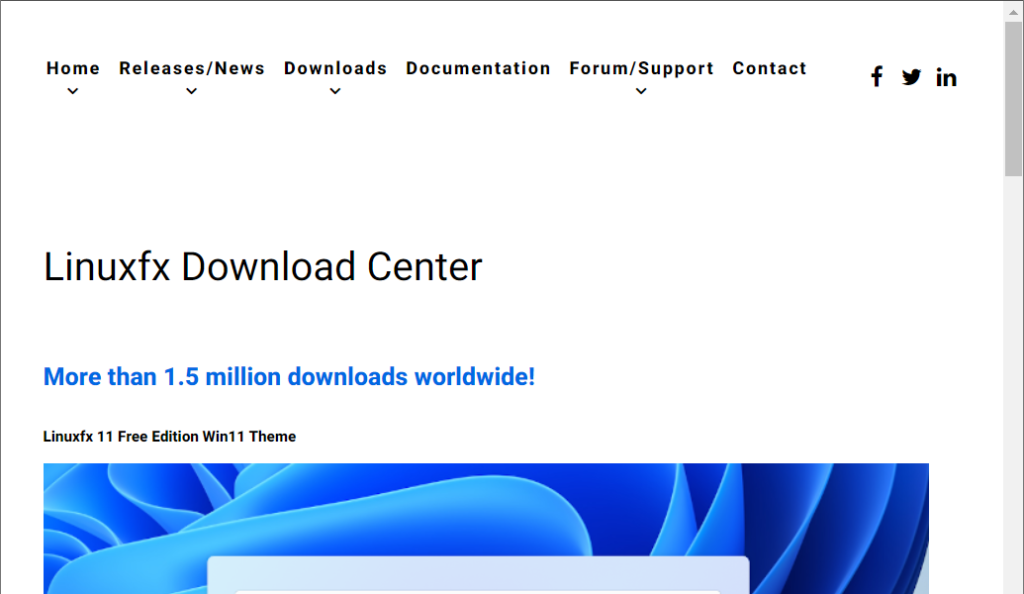Click the Win11 theme blue wallpaper image
The width and height of the screenshot is (1024, 594).
486,529
